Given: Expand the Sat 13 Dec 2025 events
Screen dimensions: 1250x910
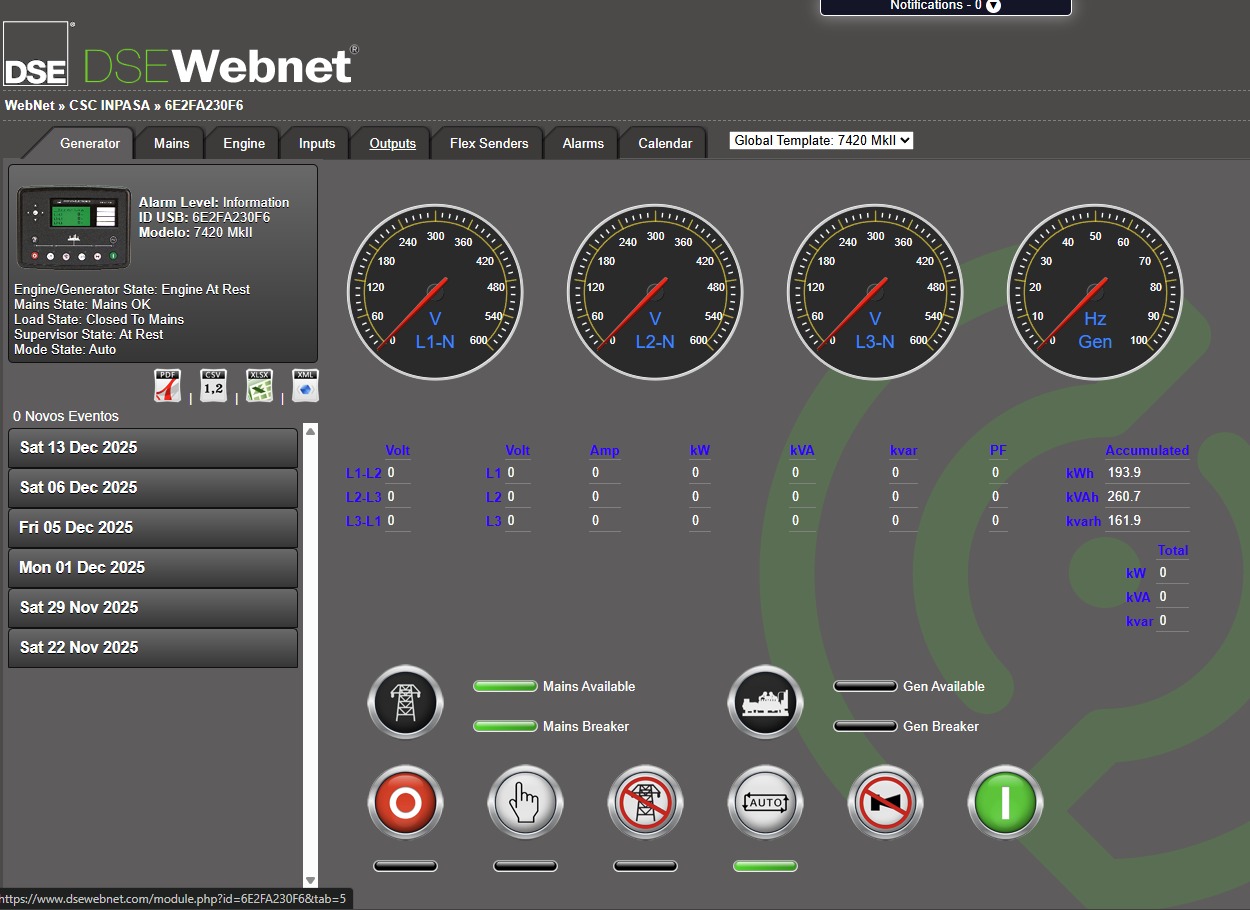Looking at the screenshot, I should pos(153,448).
